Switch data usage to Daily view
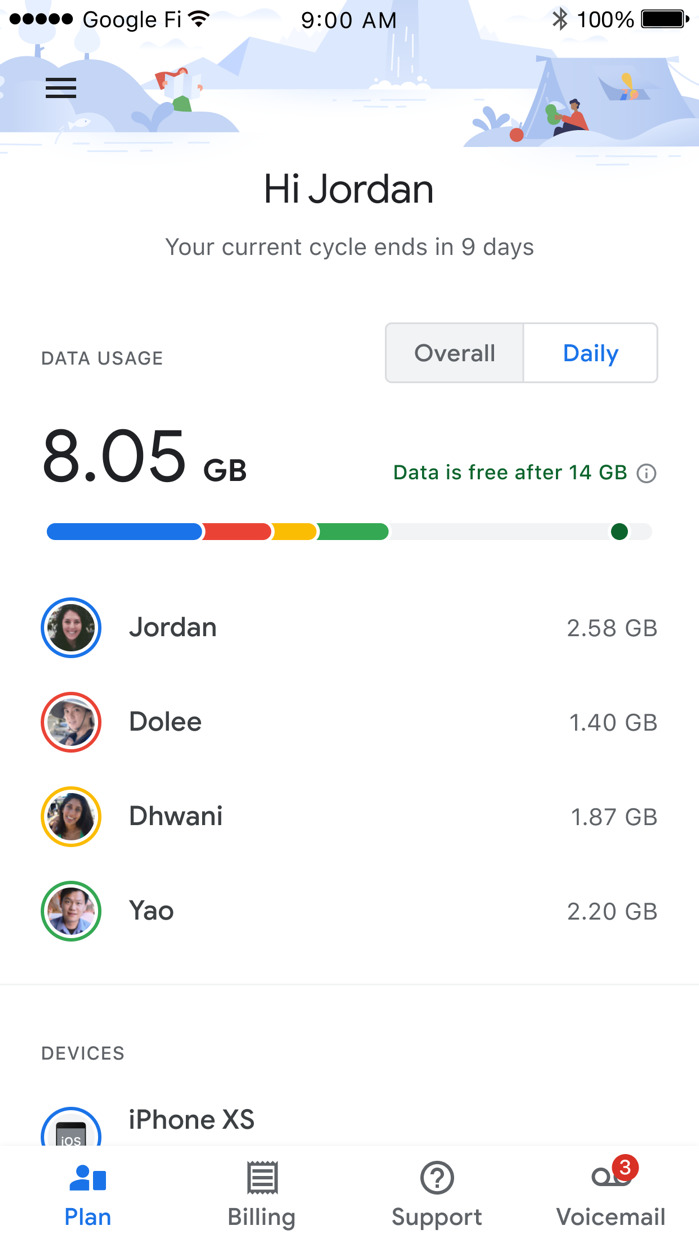Viewport: 699px width, 1242px height. point(590,353)
